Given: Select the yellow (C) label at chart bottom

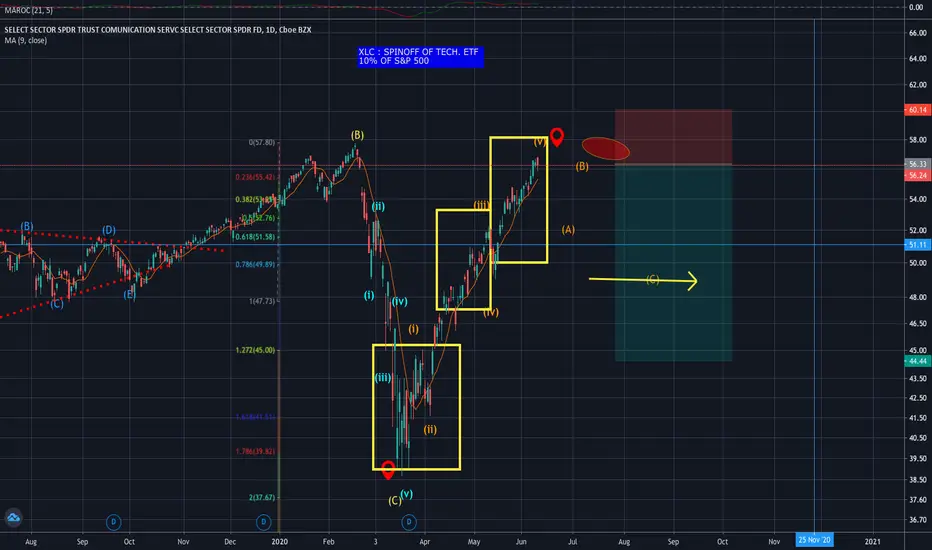Looking at the screenshot, I should 395,501.
